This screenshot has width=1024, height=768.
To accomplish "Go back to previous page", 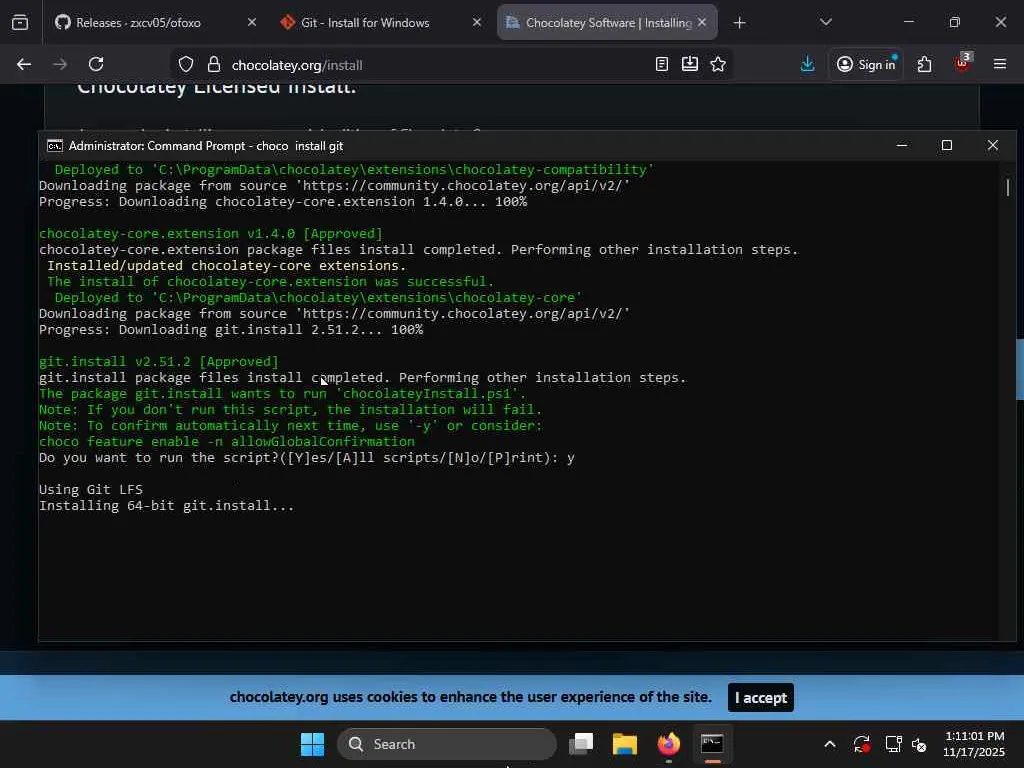I will [x=24, y=65].
